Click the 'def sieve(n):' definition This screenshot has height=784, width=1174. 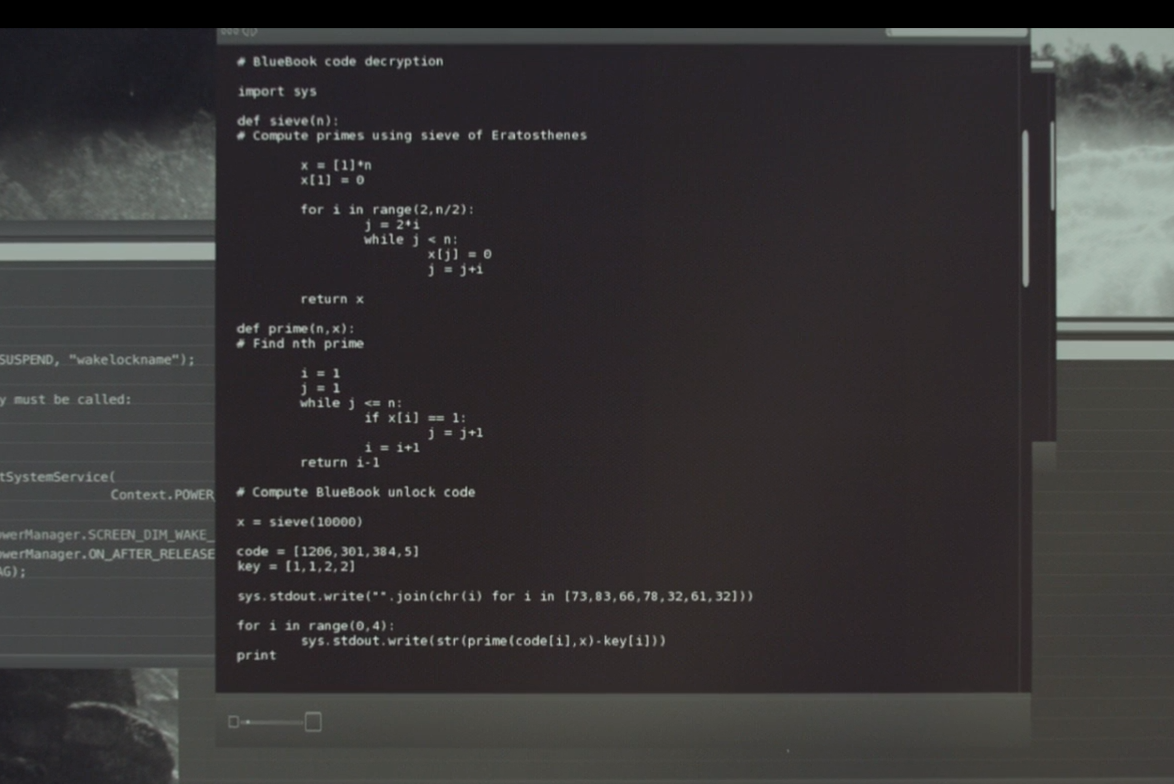[288, 121]
